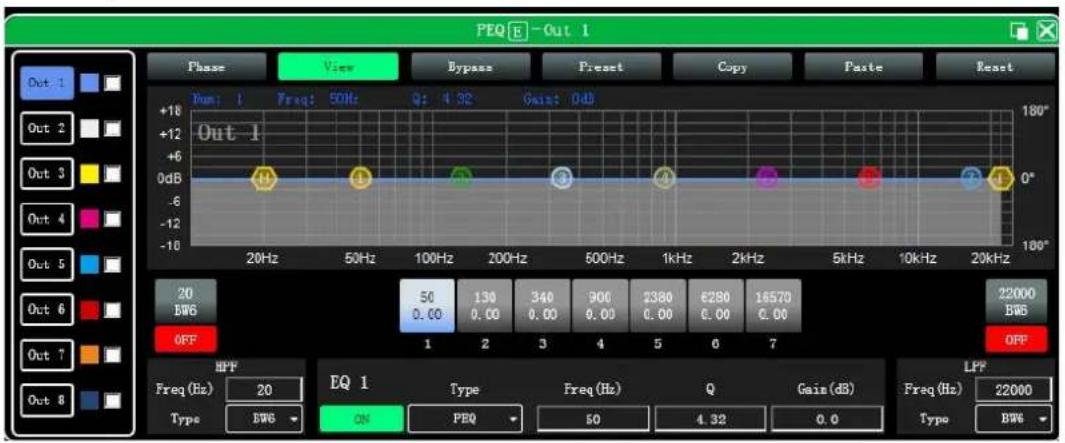Toggle the HPF OFF button
Viewport: 1065px width, 443px height.
click(x=186, y=338)
